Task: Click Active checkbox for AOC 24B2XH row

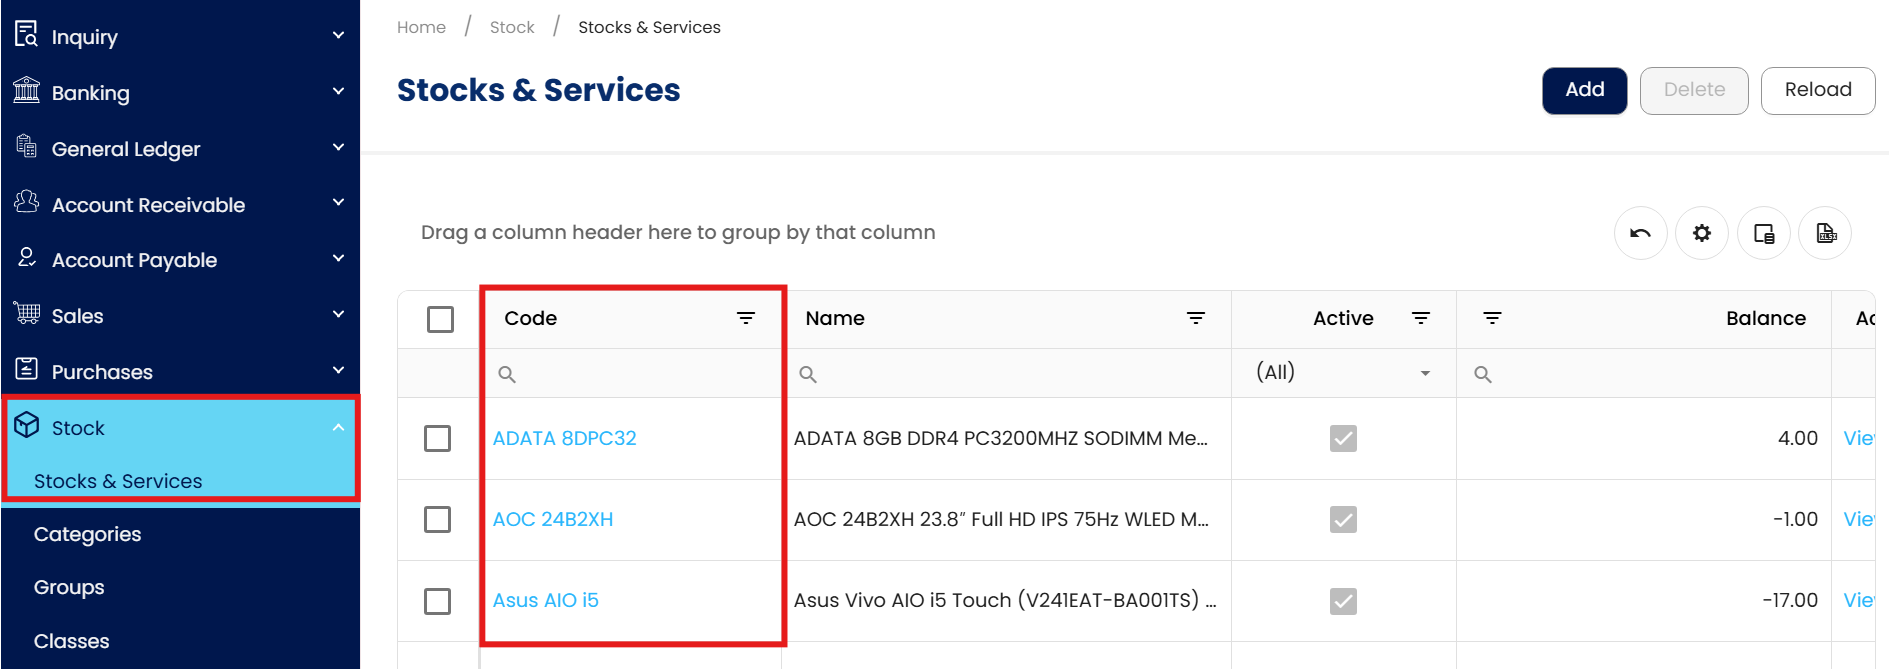Action: (x=1343, y=520)
